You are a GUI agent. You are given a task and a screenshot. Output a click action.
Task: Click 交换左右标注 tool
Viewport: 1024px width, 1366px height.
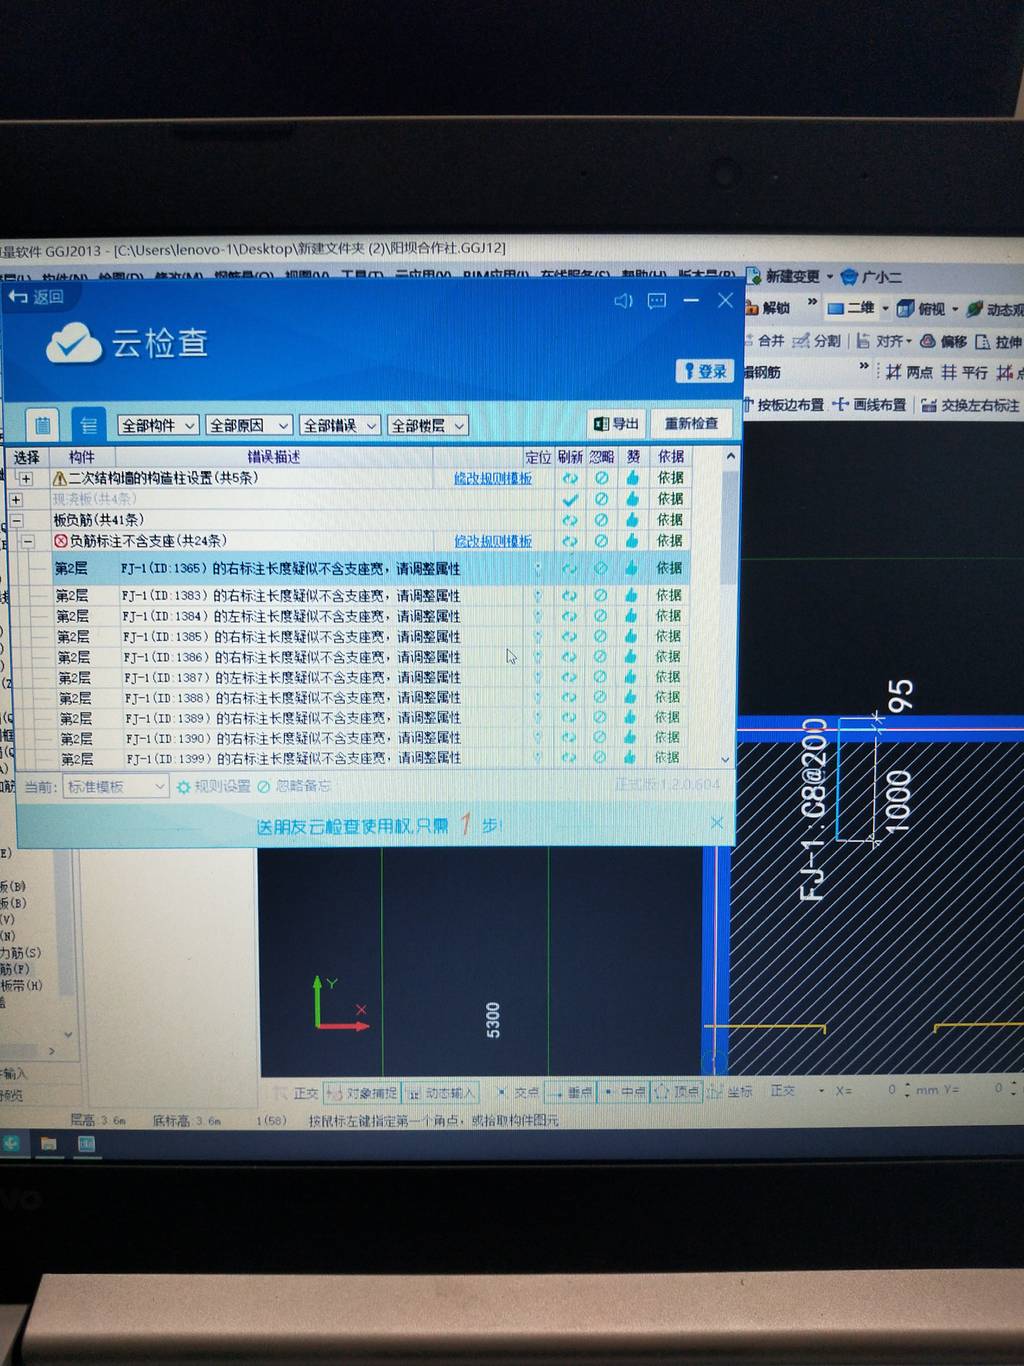(x=970, y=405)
